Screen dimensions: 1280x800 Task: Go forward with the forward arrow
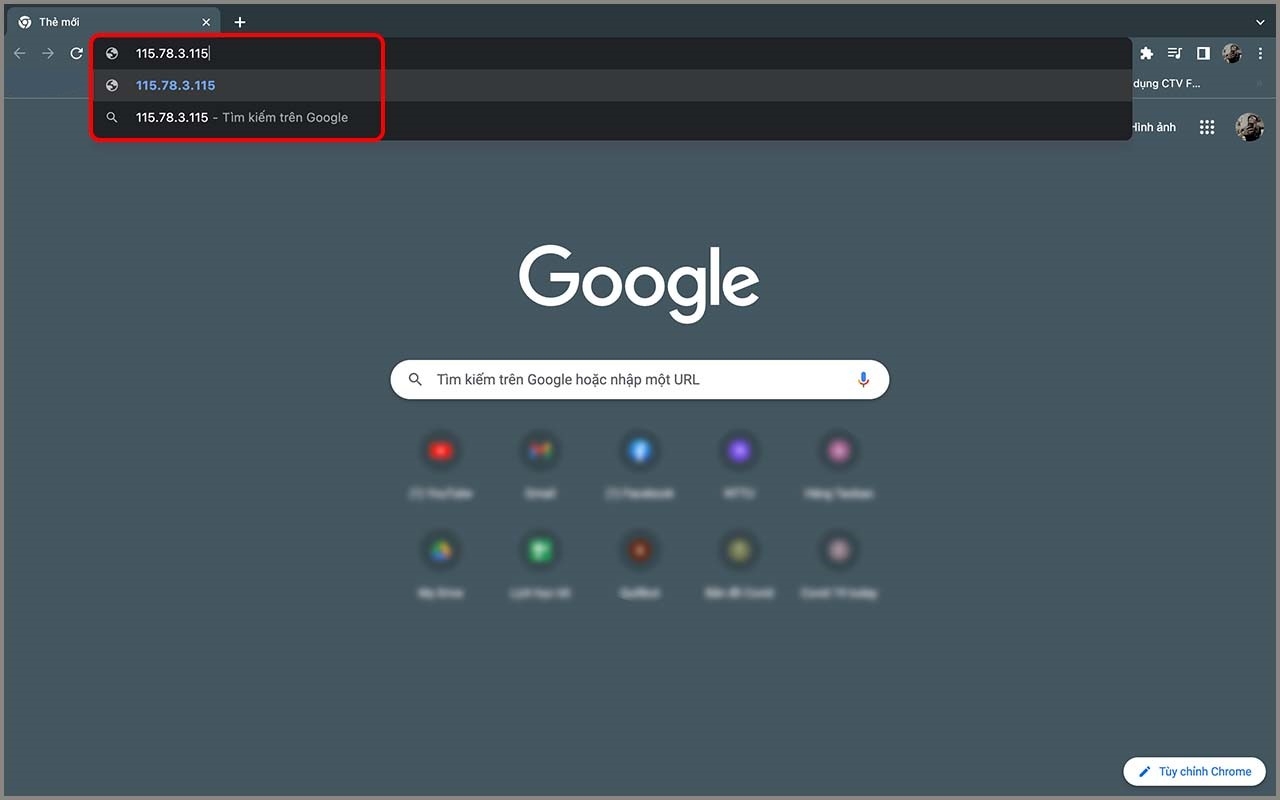tap(48, 53)
